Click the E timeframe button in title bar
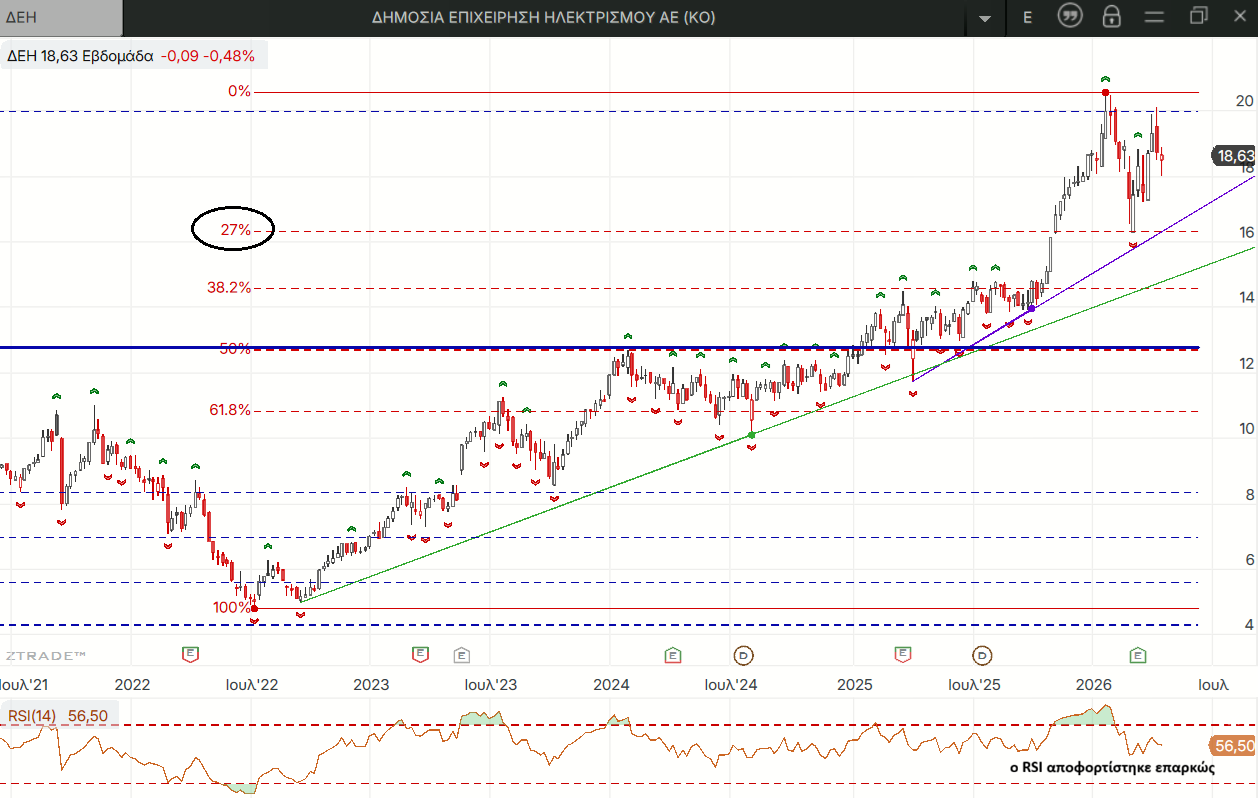The height and width of the screenshot is (798, 1258). click(1027, 17)
